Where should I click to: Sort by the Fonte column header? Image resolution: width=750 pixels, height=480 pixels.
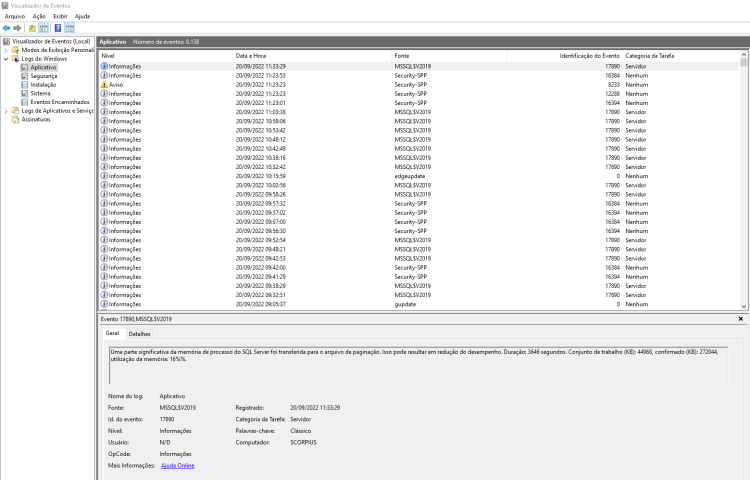(449, 56)
